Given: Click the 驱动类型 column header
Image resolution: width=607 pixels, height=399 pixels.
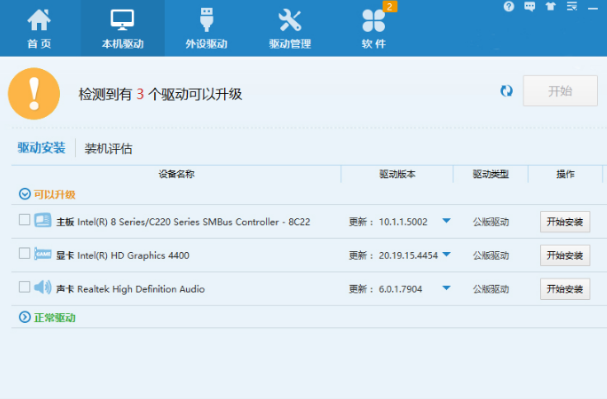Looking at the screenshot, I should [x=491, y=174].
